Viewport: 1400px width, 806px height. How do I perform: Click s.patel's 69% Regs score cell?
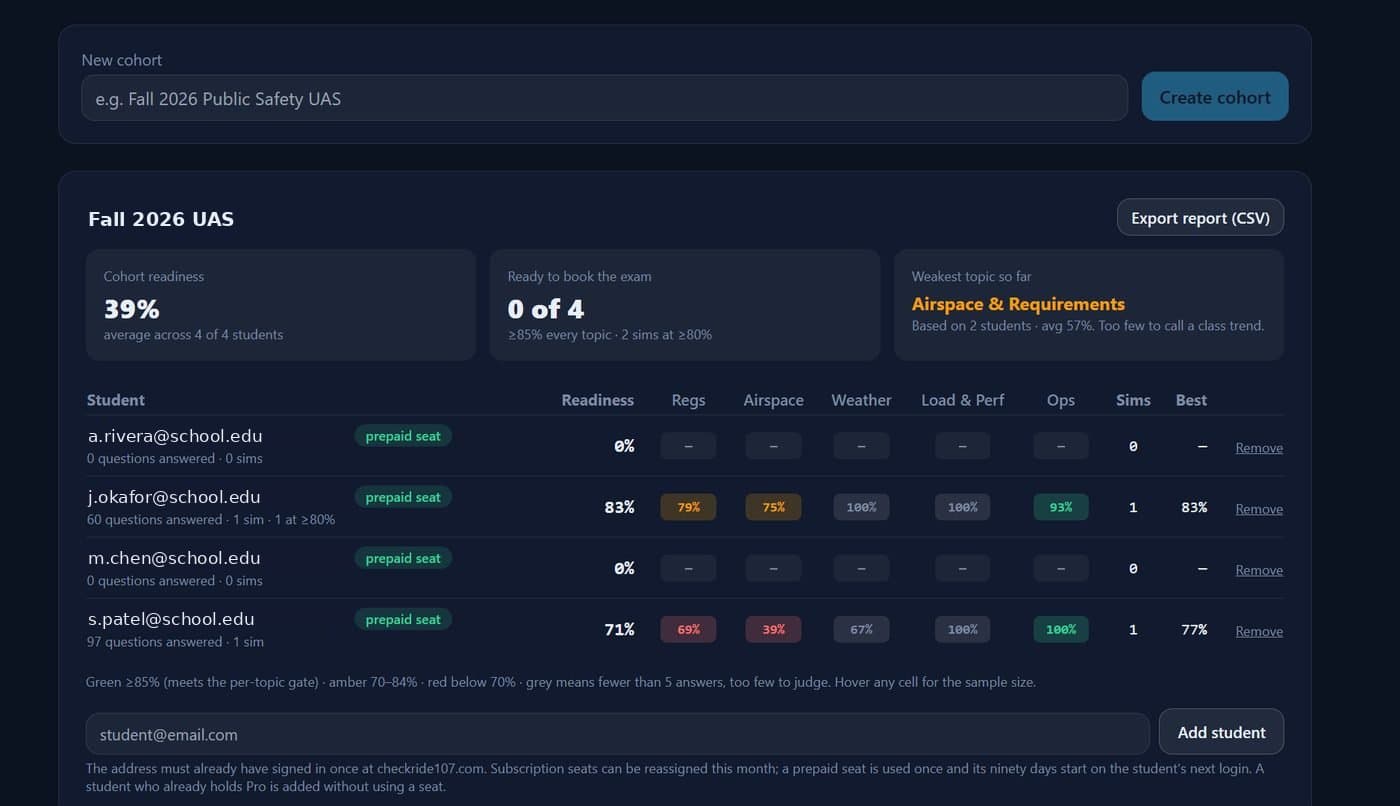[688, 629]
